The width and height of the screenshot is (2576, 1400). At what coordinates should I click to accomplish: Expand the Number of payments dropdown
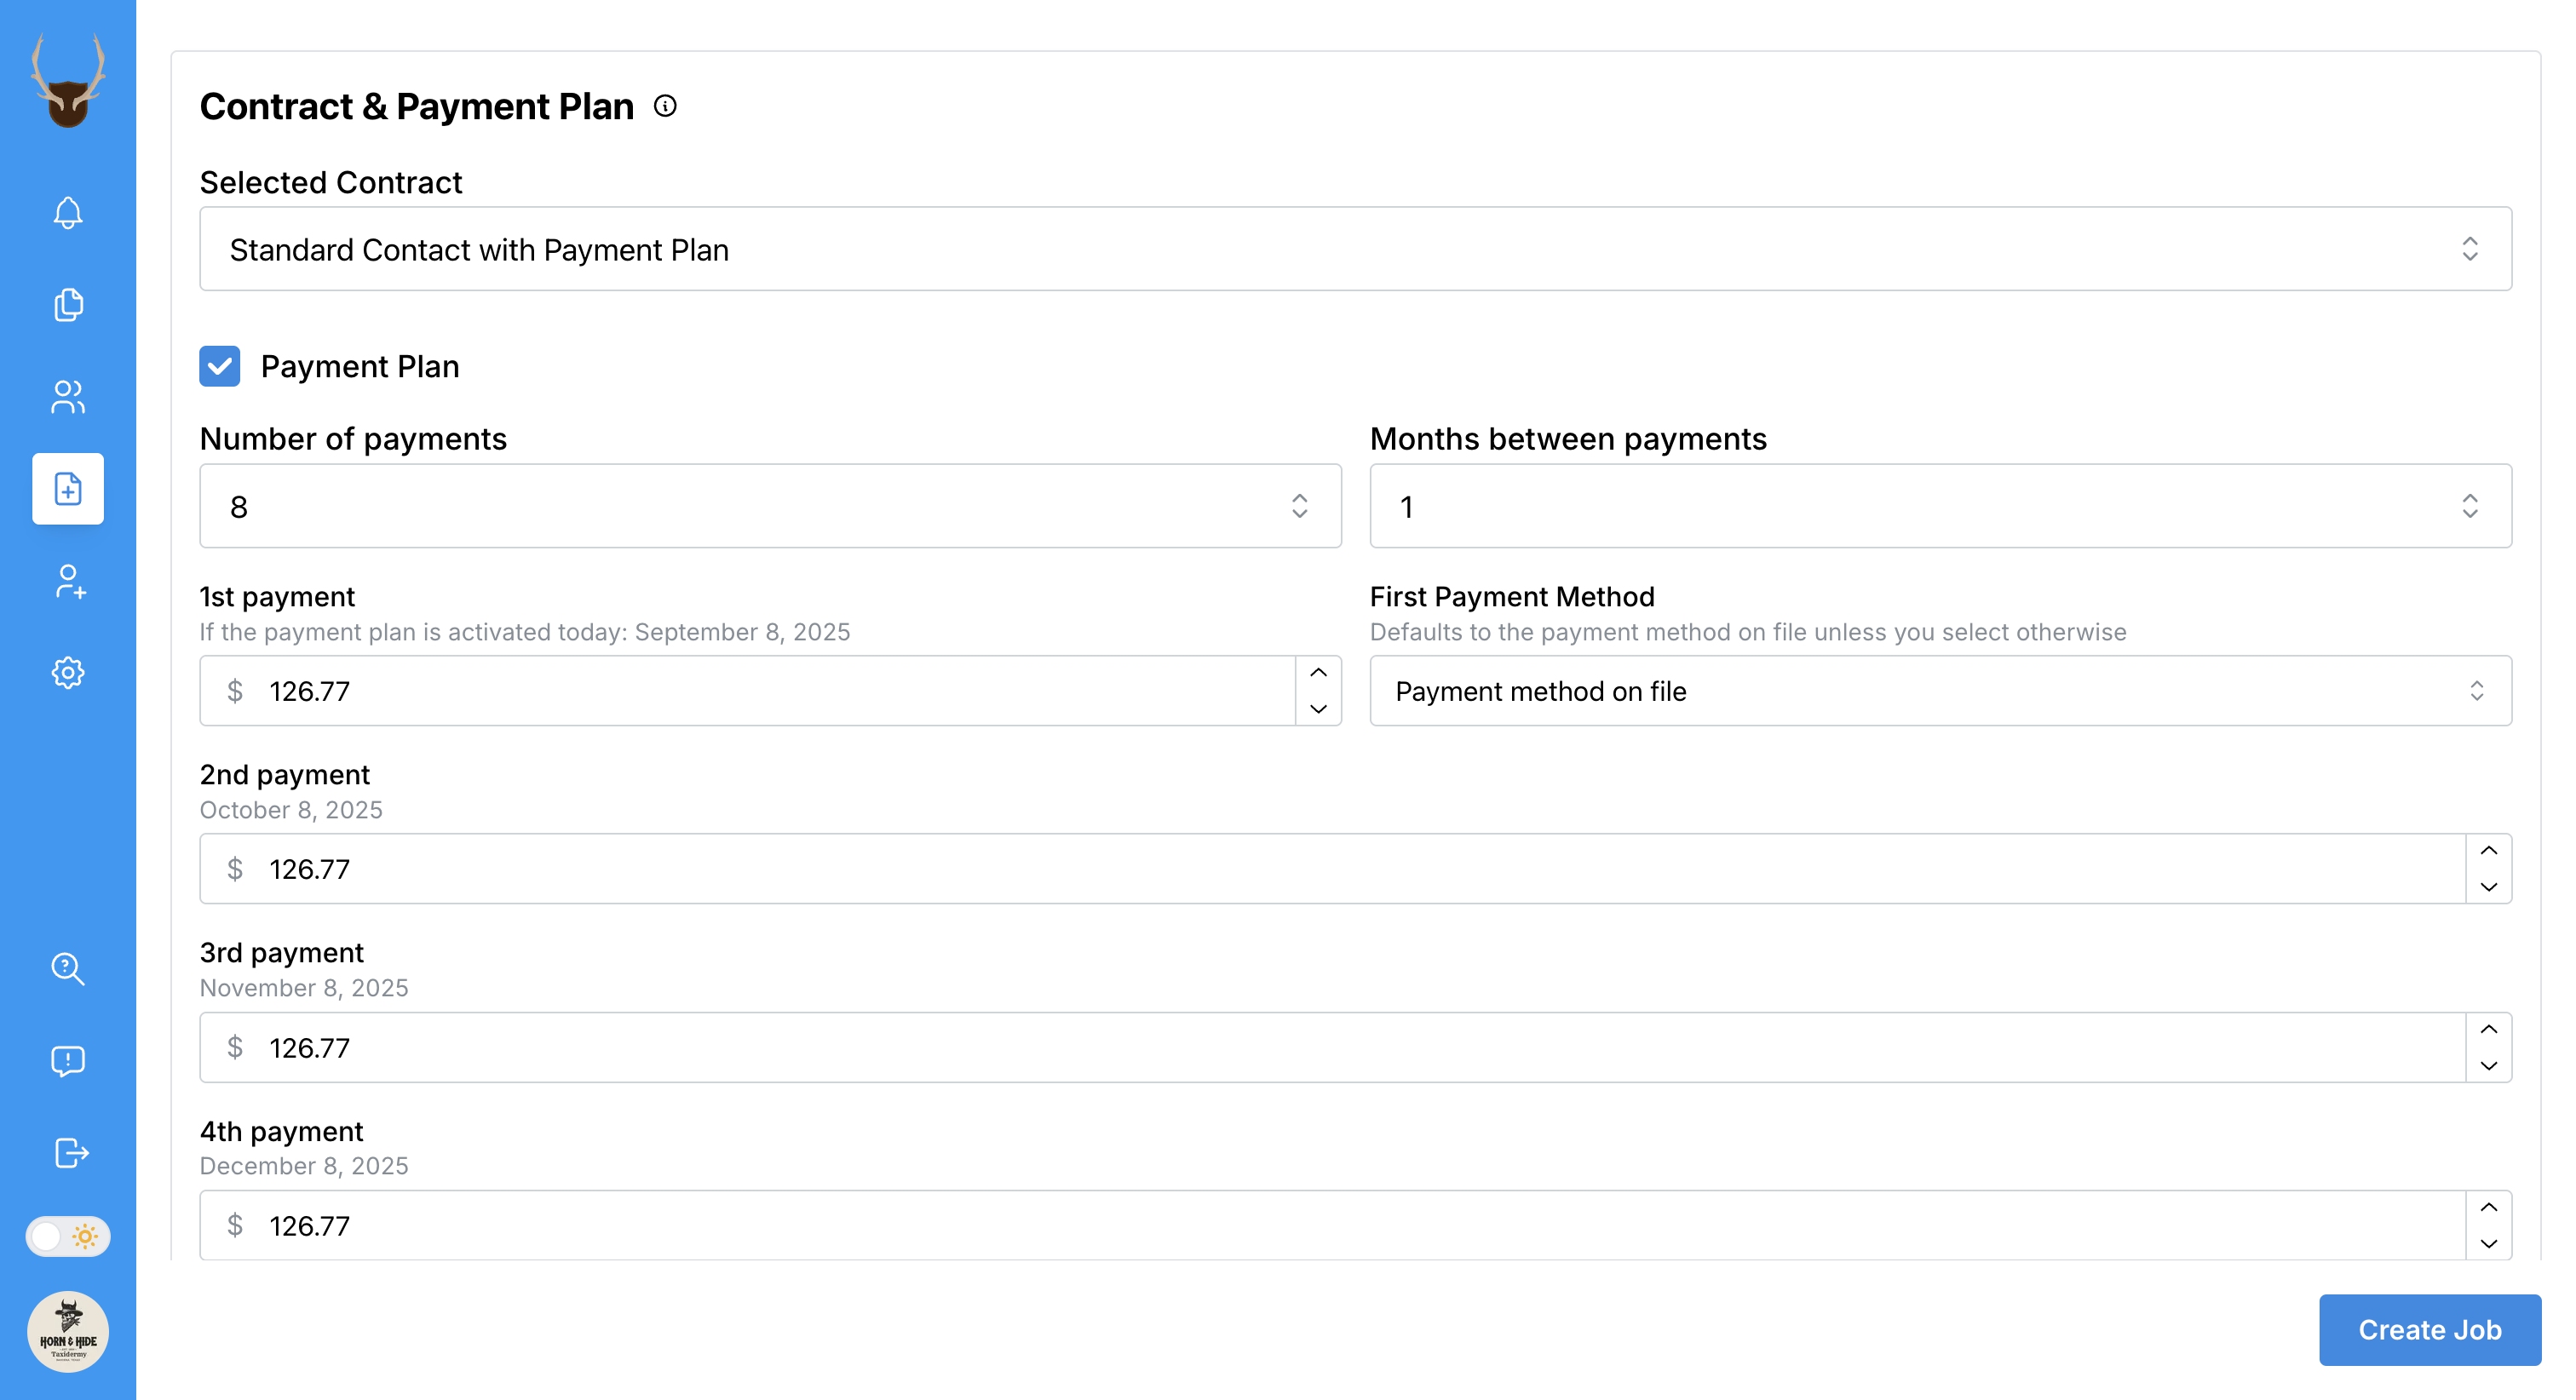[770, 506]
